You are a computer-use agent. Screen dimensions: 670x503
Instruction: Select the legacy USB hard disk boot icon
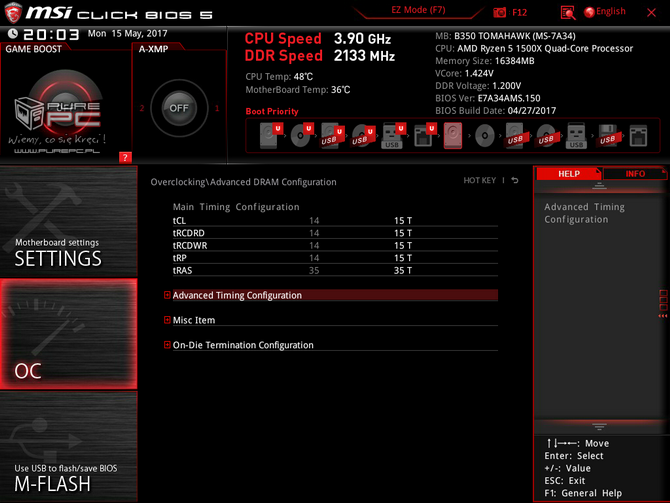515,135
